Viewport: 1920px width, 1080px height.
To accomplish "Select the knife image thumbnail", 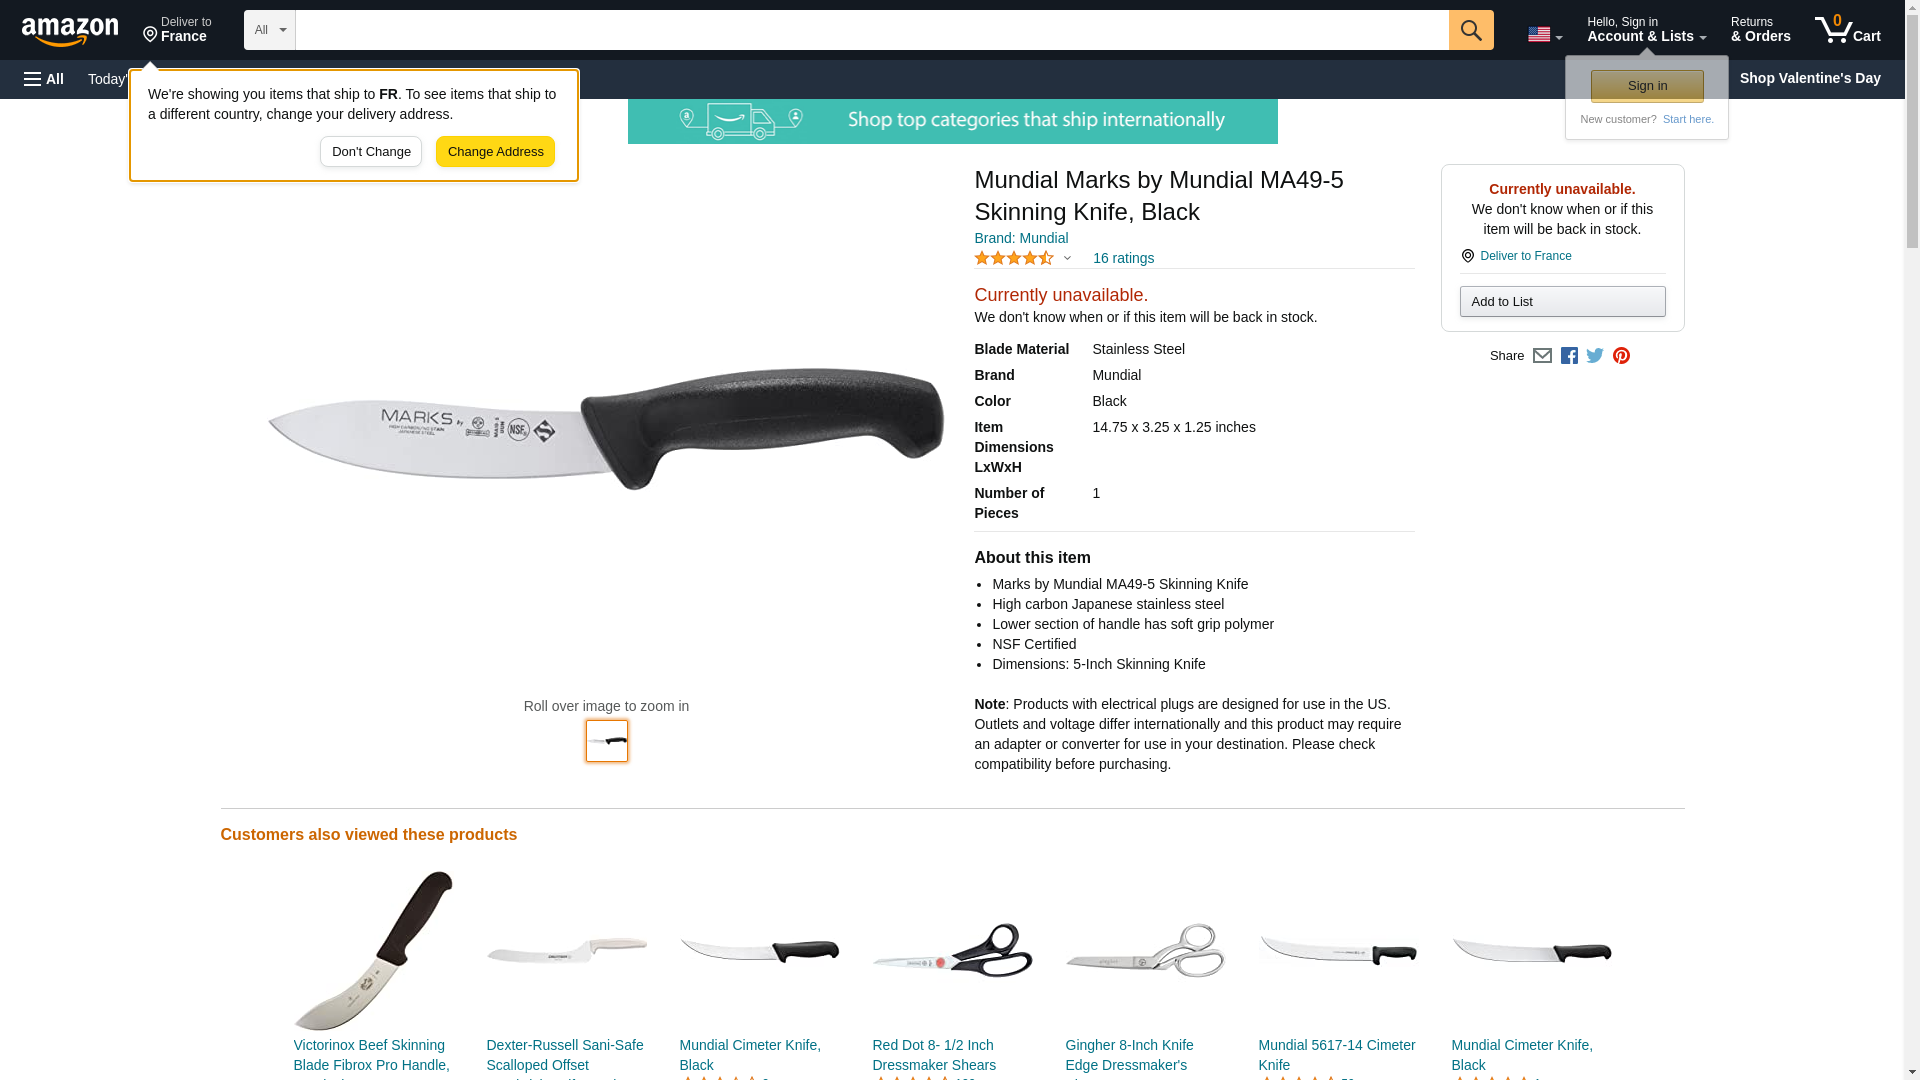I will tap(607, 741).
